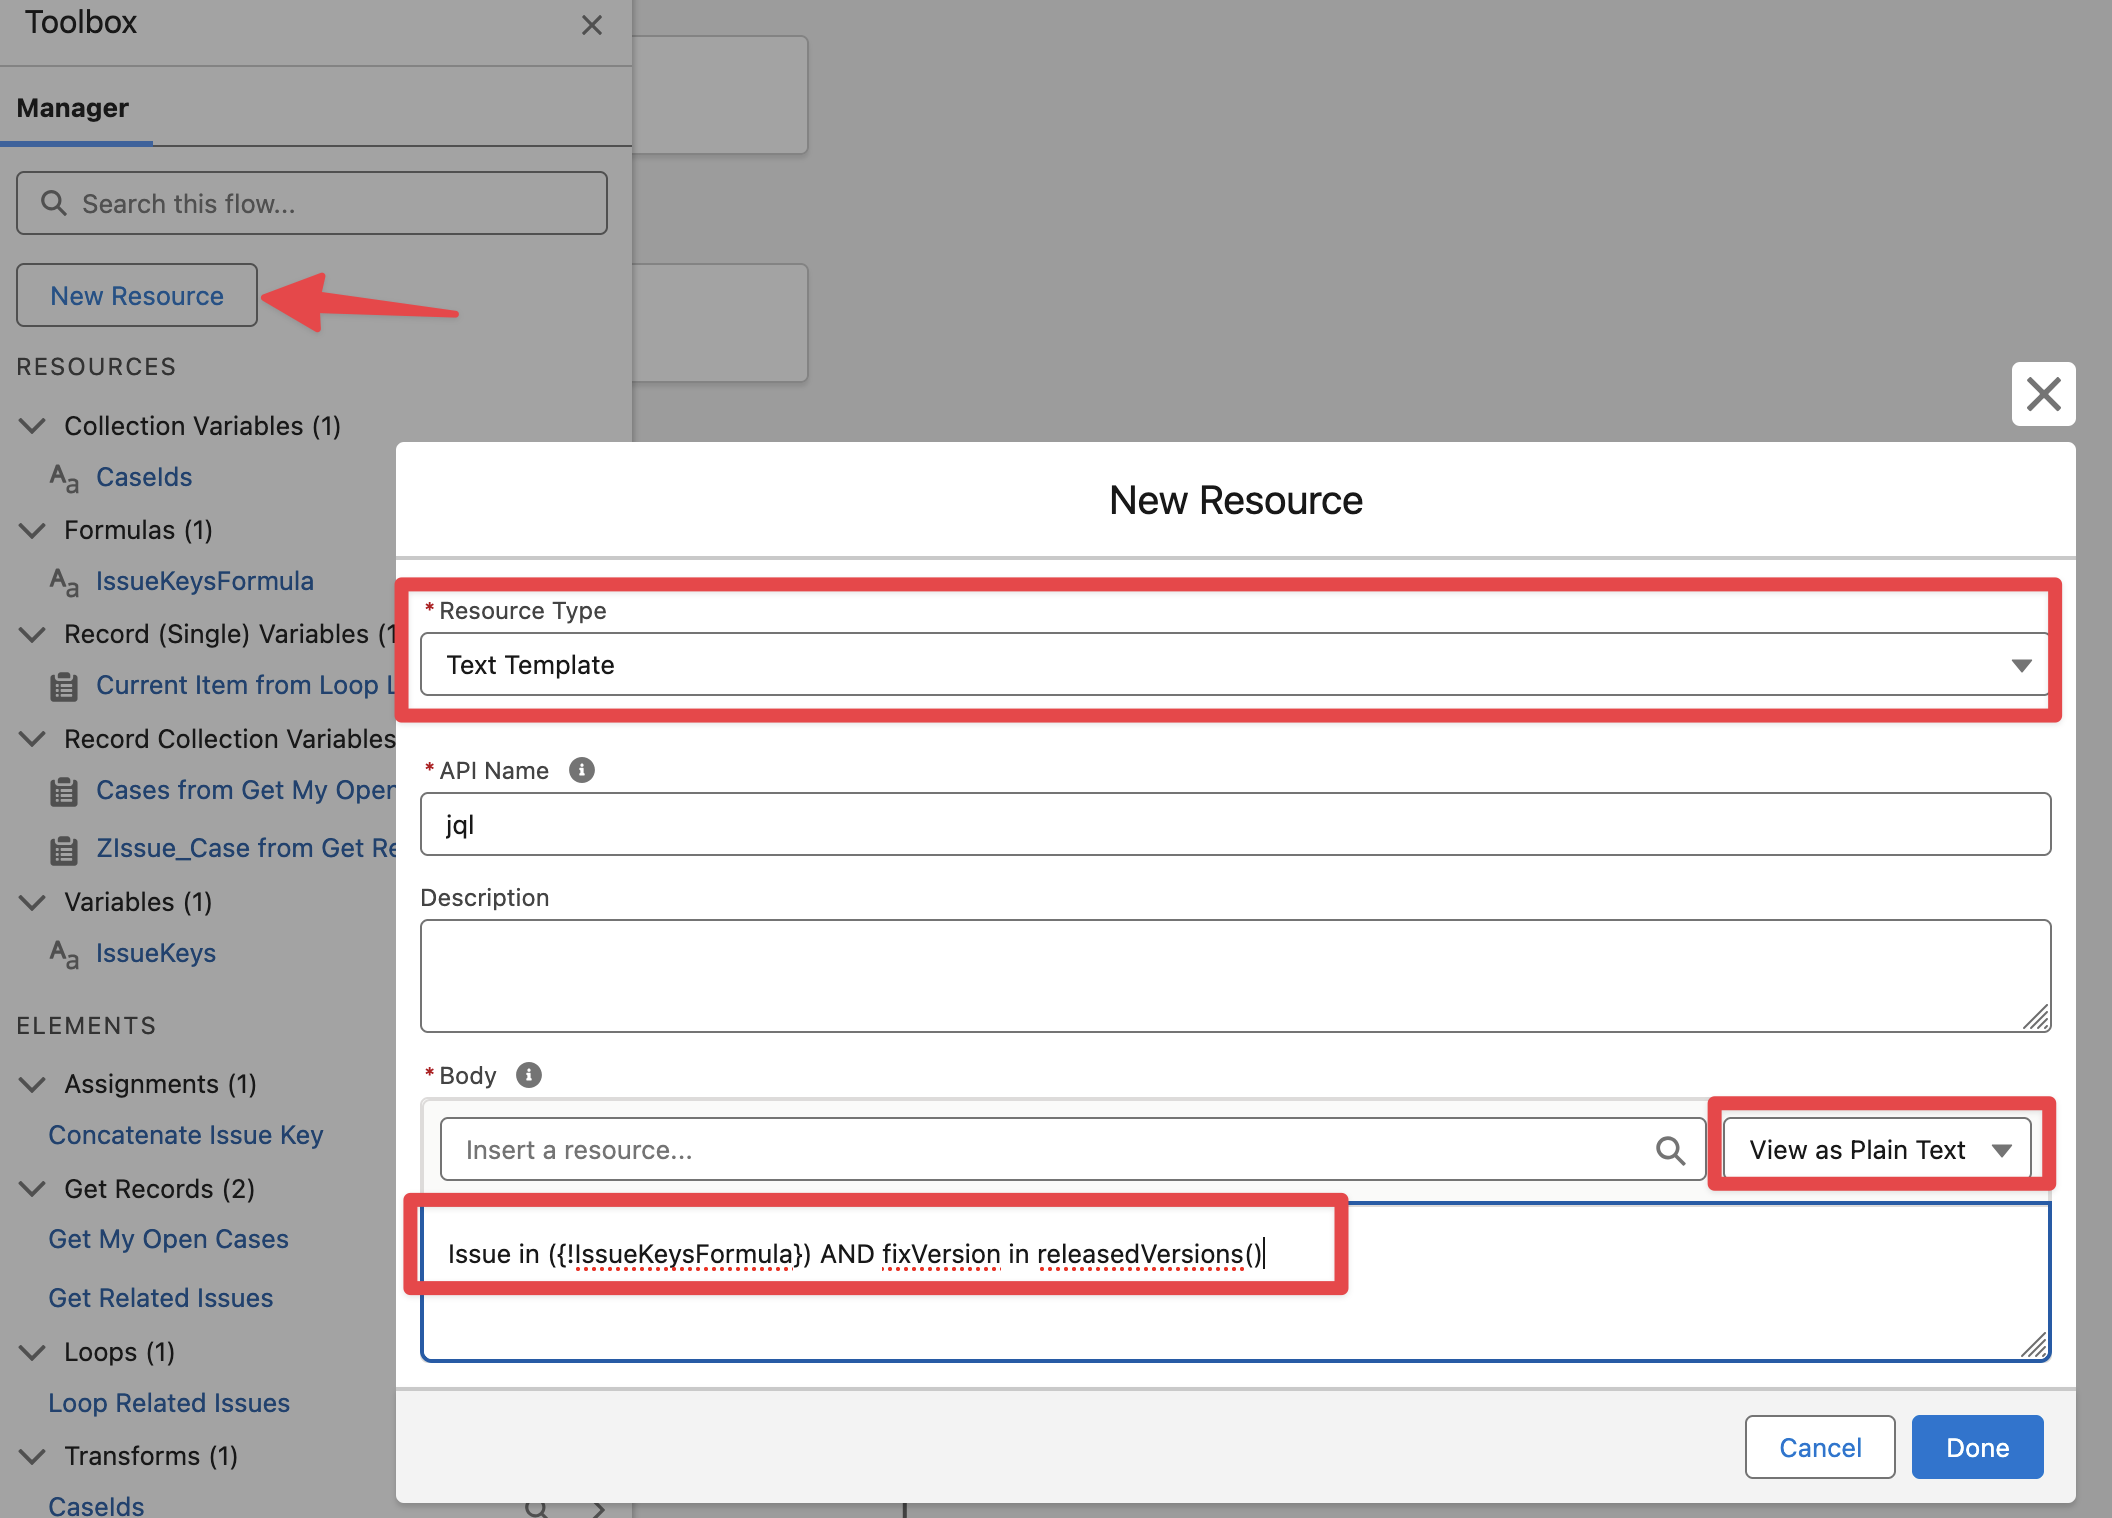Open the View as Plain Text dropdown
This screenshot has height=1518, width=2112.
(x=1877, y=1150)
